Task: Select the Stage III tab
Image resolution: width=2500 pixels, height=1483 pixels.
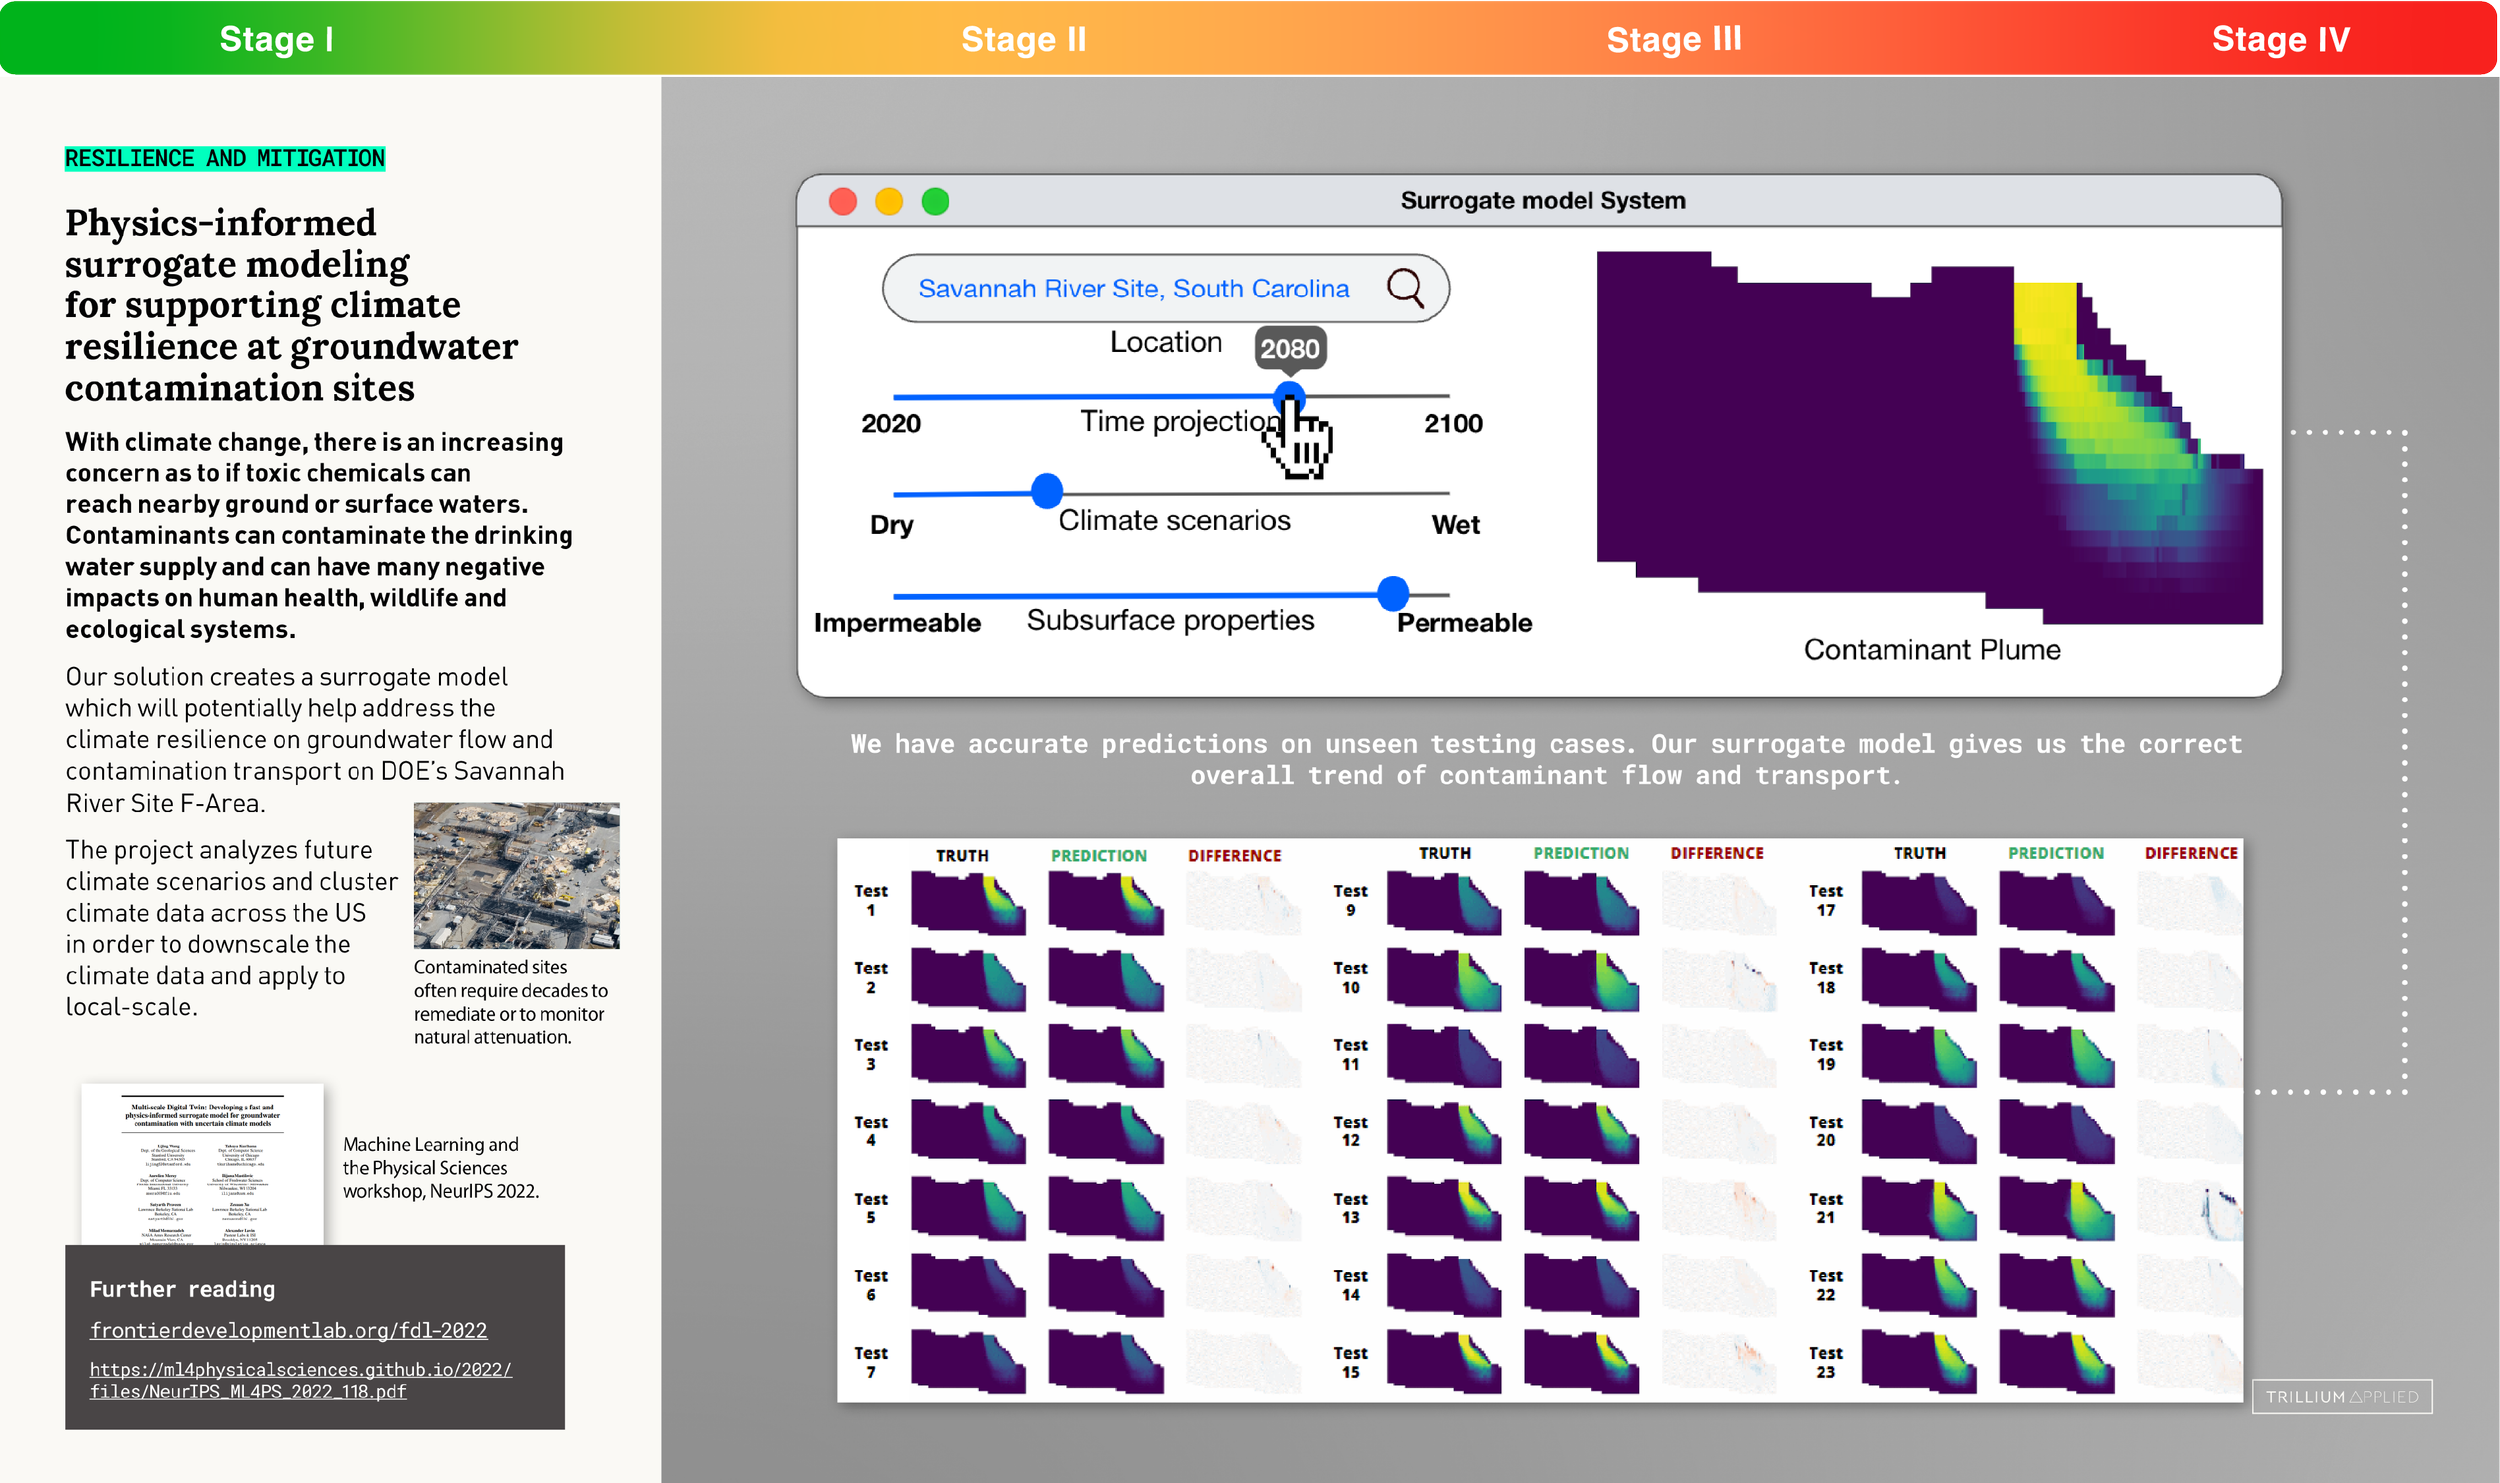Action: click(1674, 39)
